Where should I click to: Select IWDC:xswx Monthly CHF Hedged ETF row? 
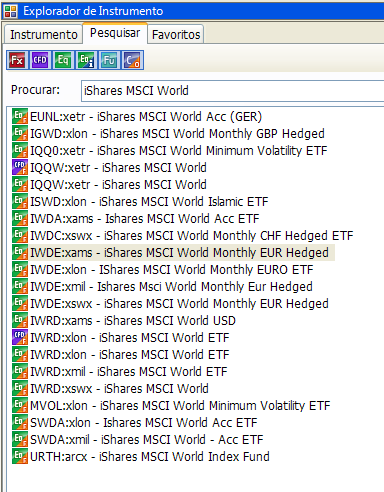tap(192, 236)
